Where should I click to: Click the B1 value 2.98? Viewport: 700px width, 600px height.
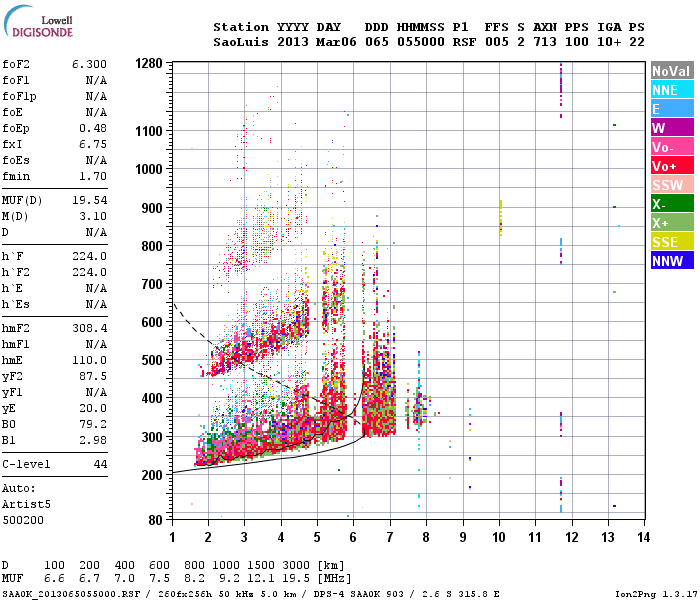tap(93, 440)
